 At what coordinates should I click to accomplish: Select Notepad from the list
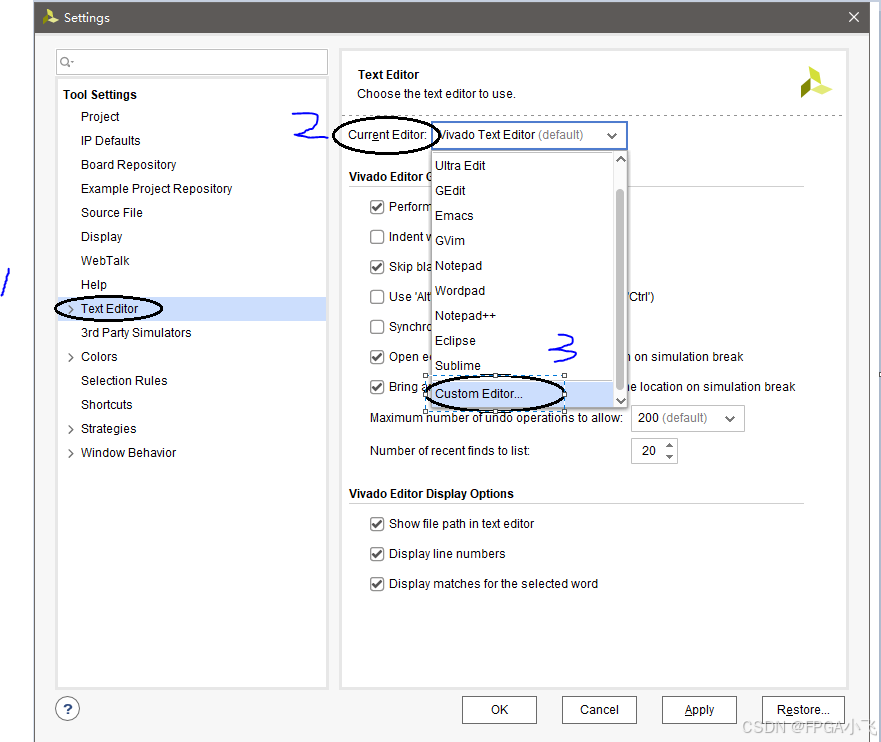[523, 266]
